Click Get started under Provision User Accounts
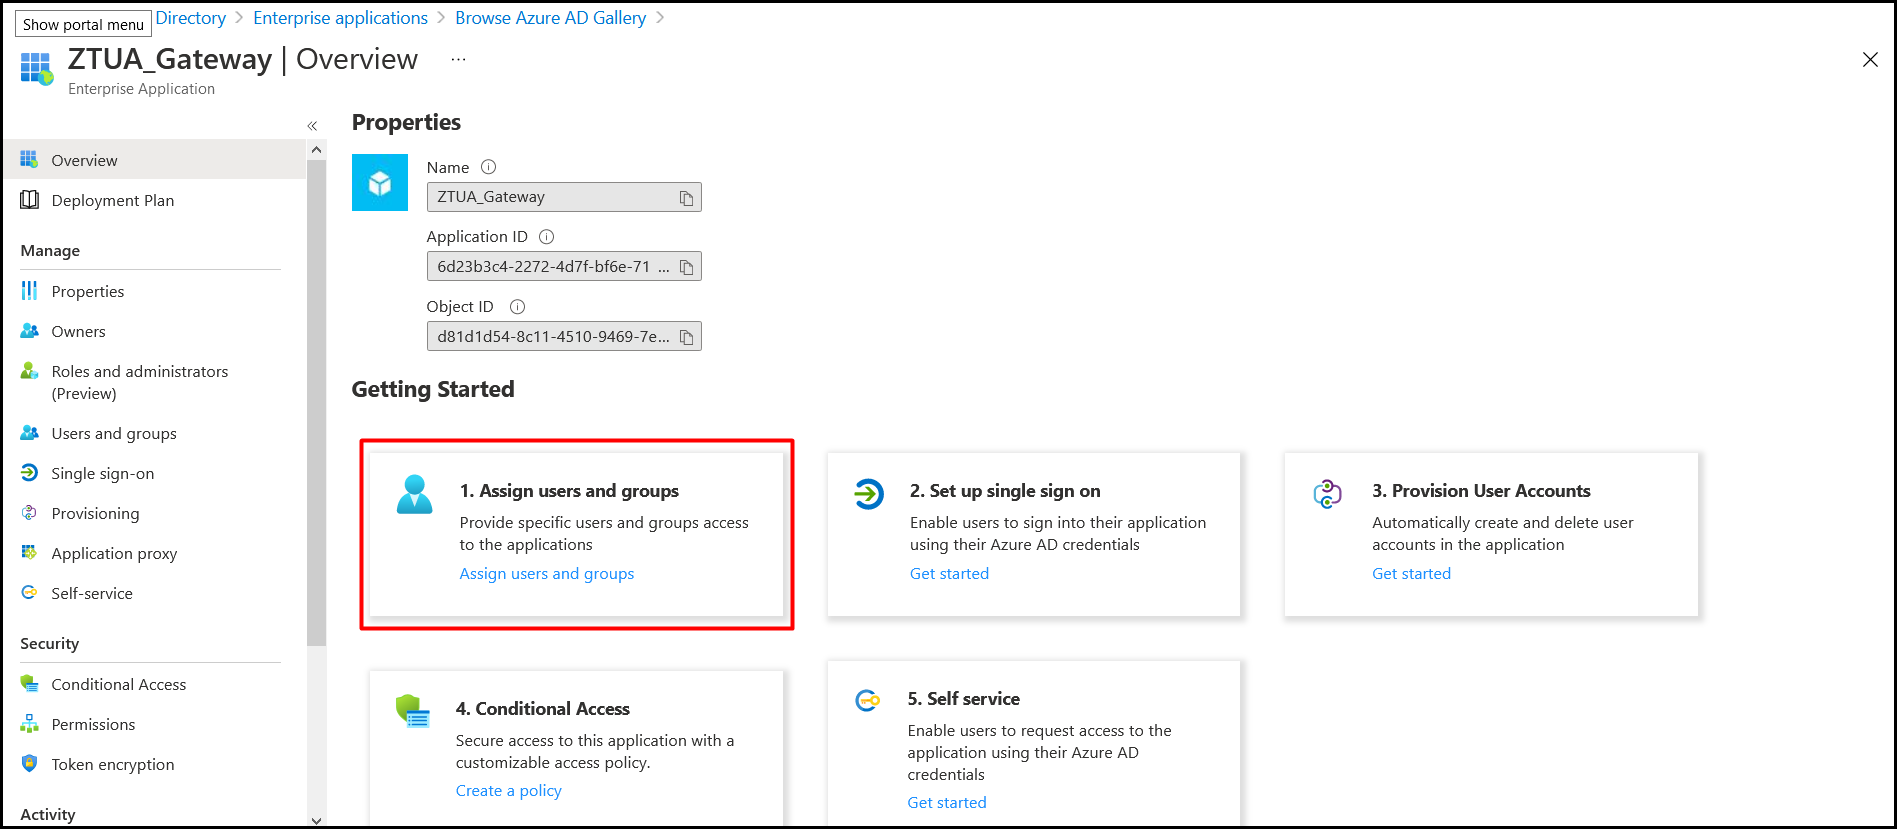This screenshot has width=1897, height=829. (x=1411, y=573)
